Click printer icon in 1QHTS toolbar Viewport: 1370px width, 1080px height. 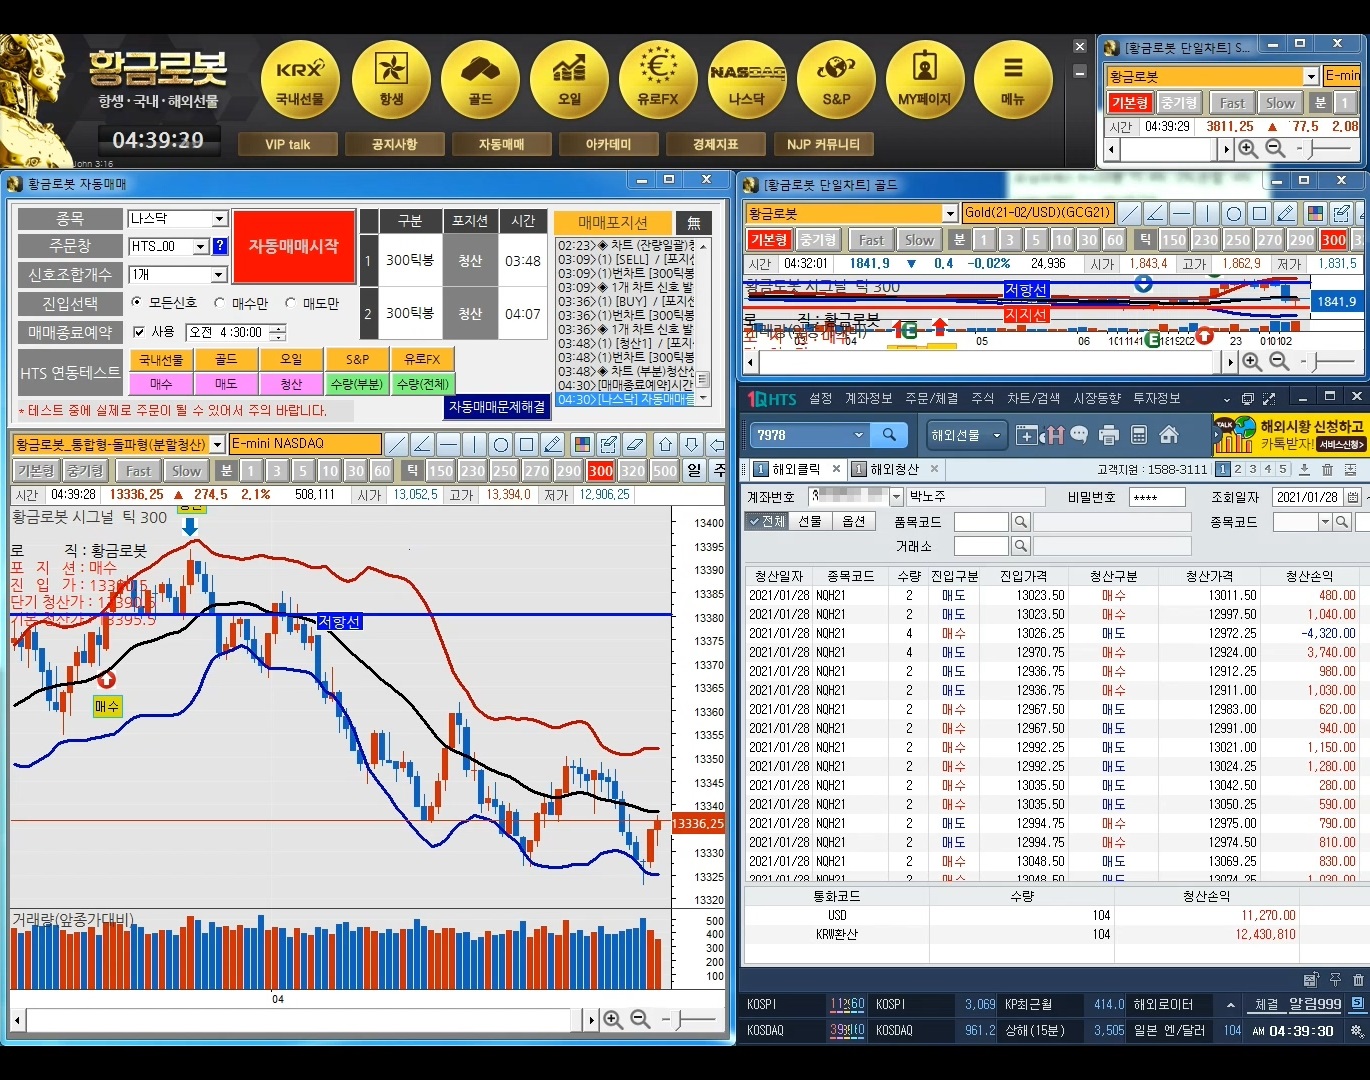[1108, 435]
